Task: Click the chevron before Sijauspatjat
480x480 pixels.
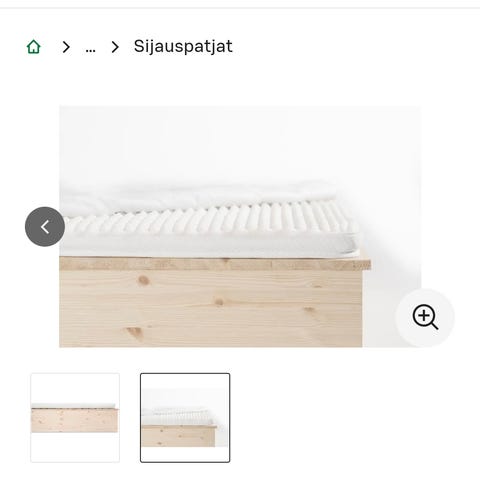Action: coord(115,47)
